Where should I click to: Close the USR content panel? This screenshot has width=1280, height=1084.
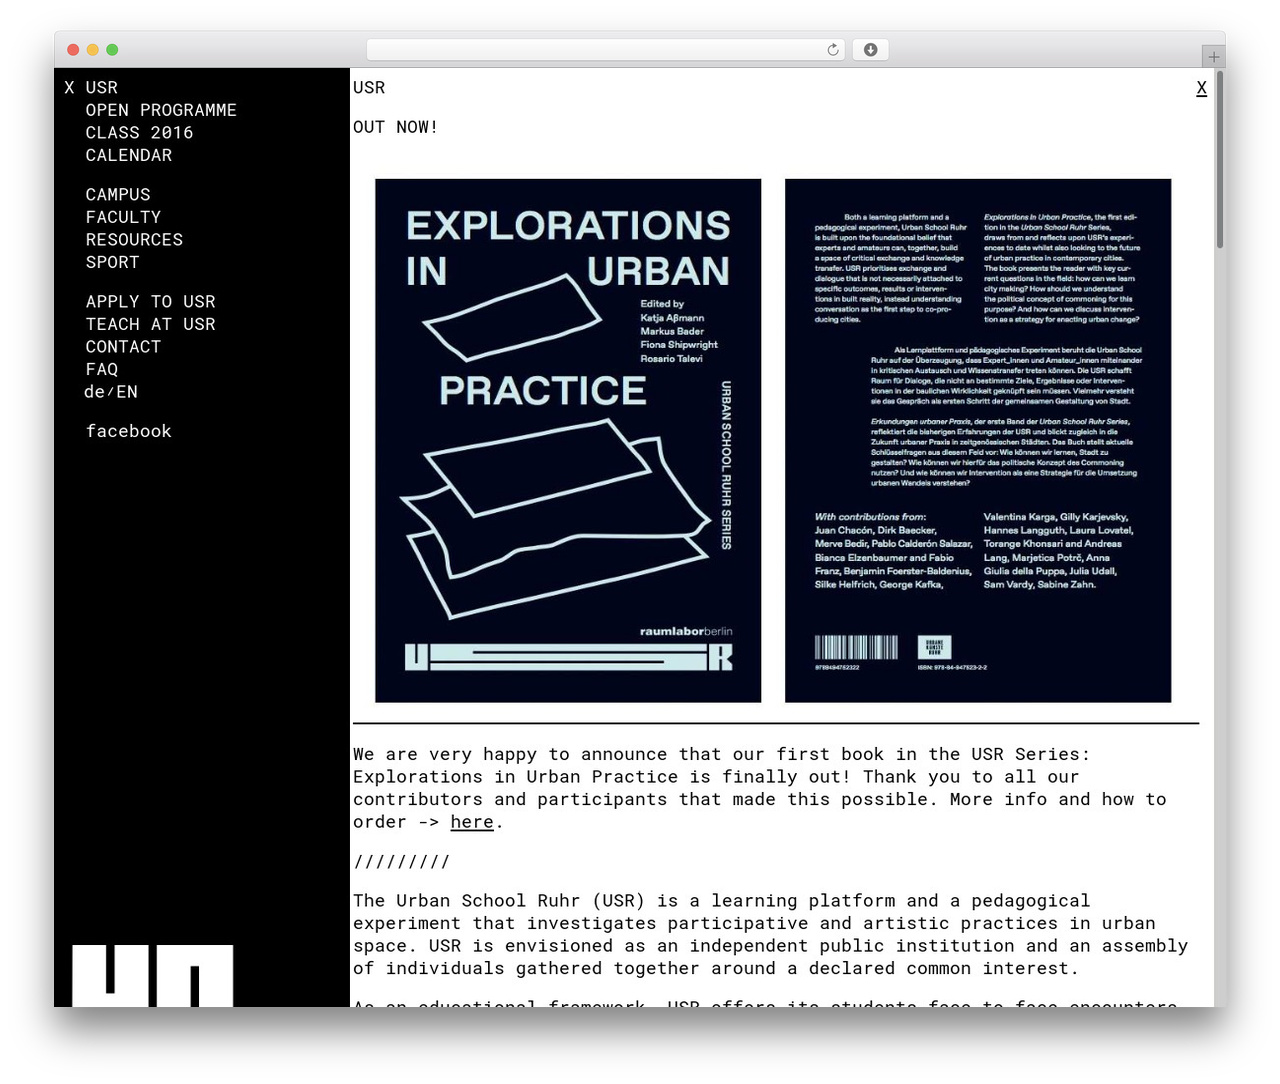[x=1201, y=88]
